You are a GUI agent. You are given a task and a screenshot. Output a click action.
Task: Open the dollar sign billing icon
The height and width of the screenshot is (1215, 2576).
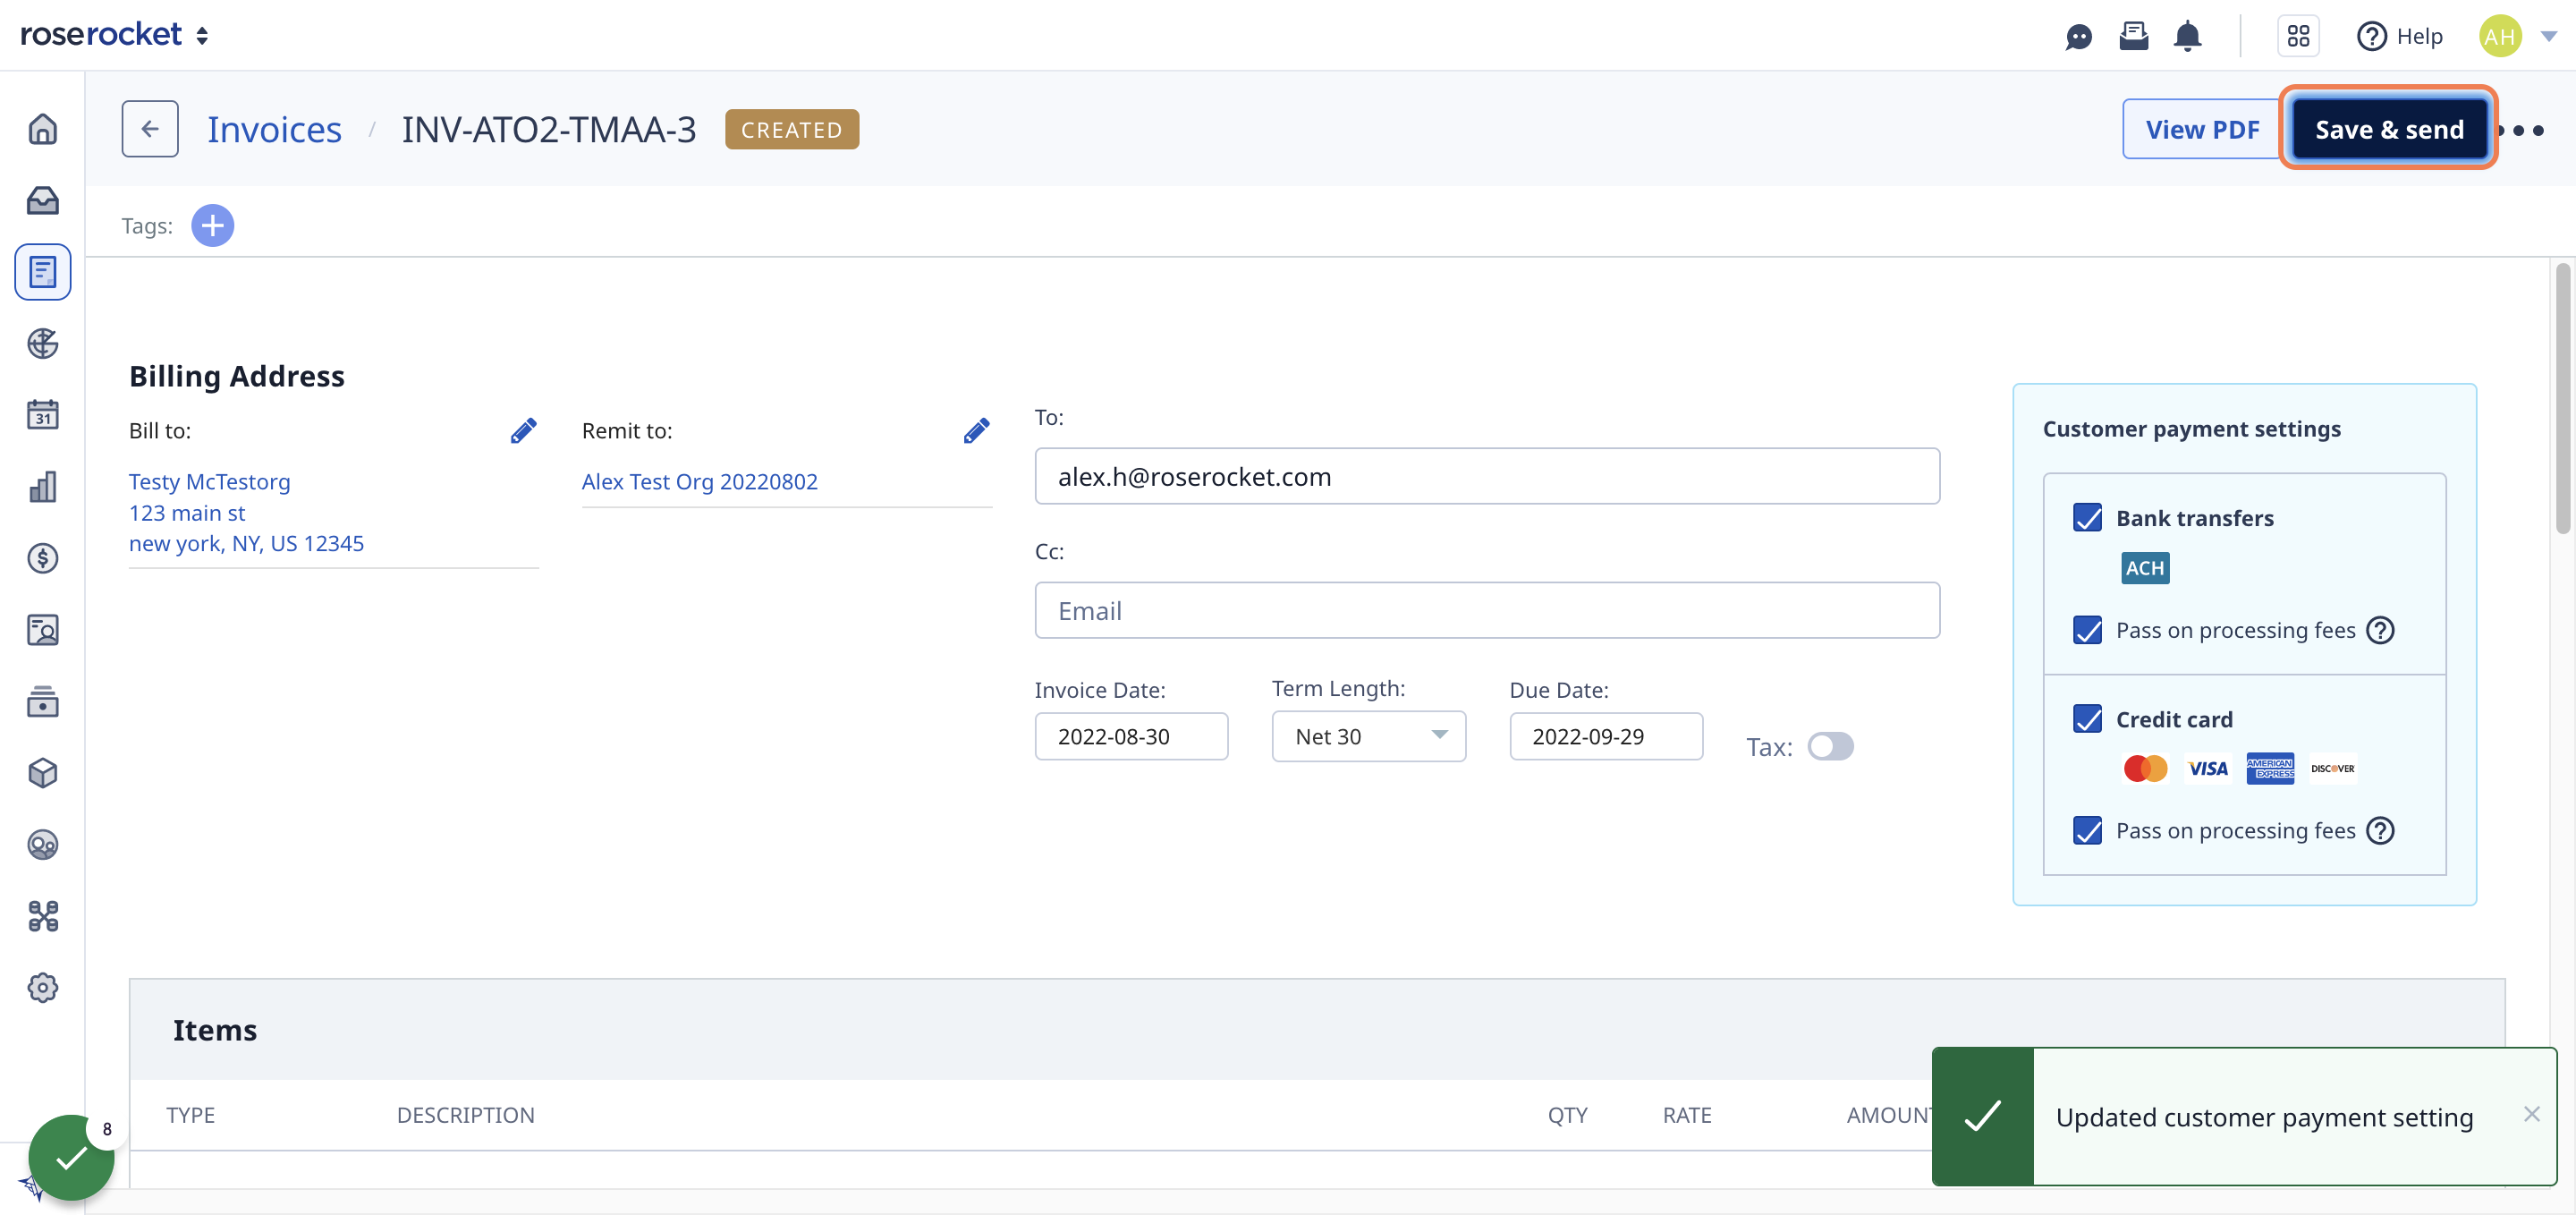click(43, 558)
